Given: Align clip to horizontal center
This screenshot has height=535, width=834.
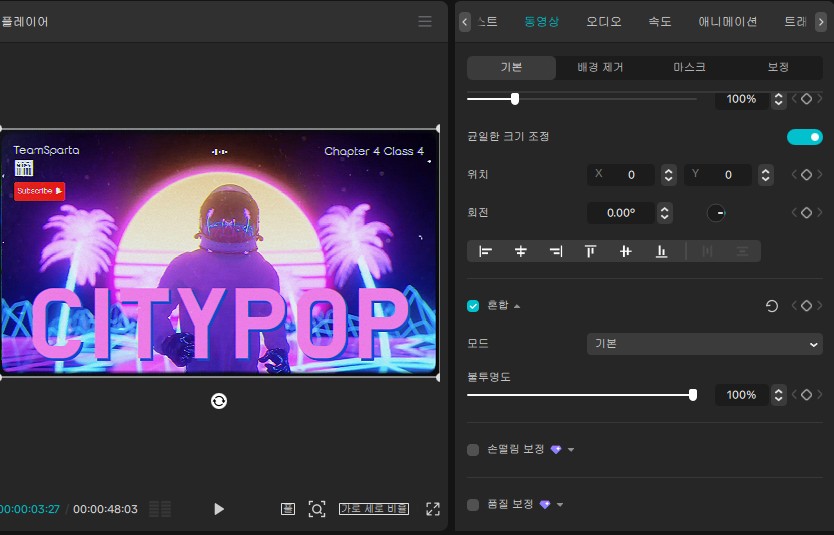Looking at the screenshot, I should [x=521, y=251].
